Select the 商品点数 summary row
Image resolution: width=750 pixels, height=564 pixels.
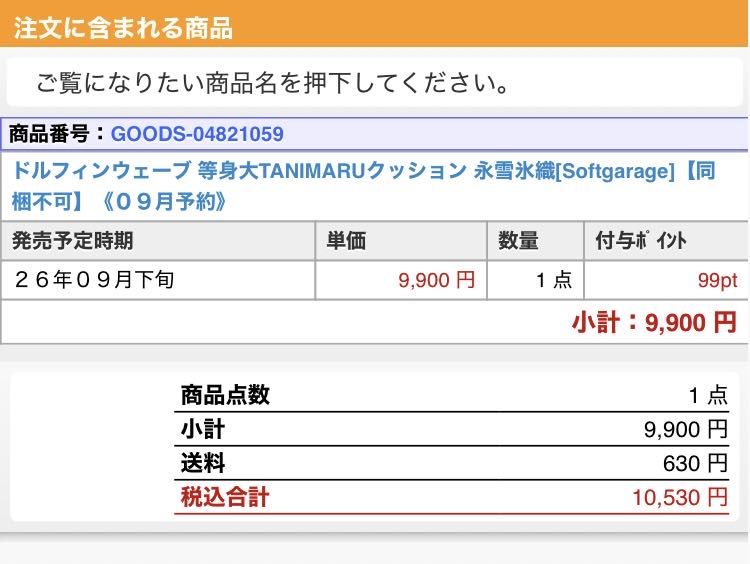pos(452,395)
